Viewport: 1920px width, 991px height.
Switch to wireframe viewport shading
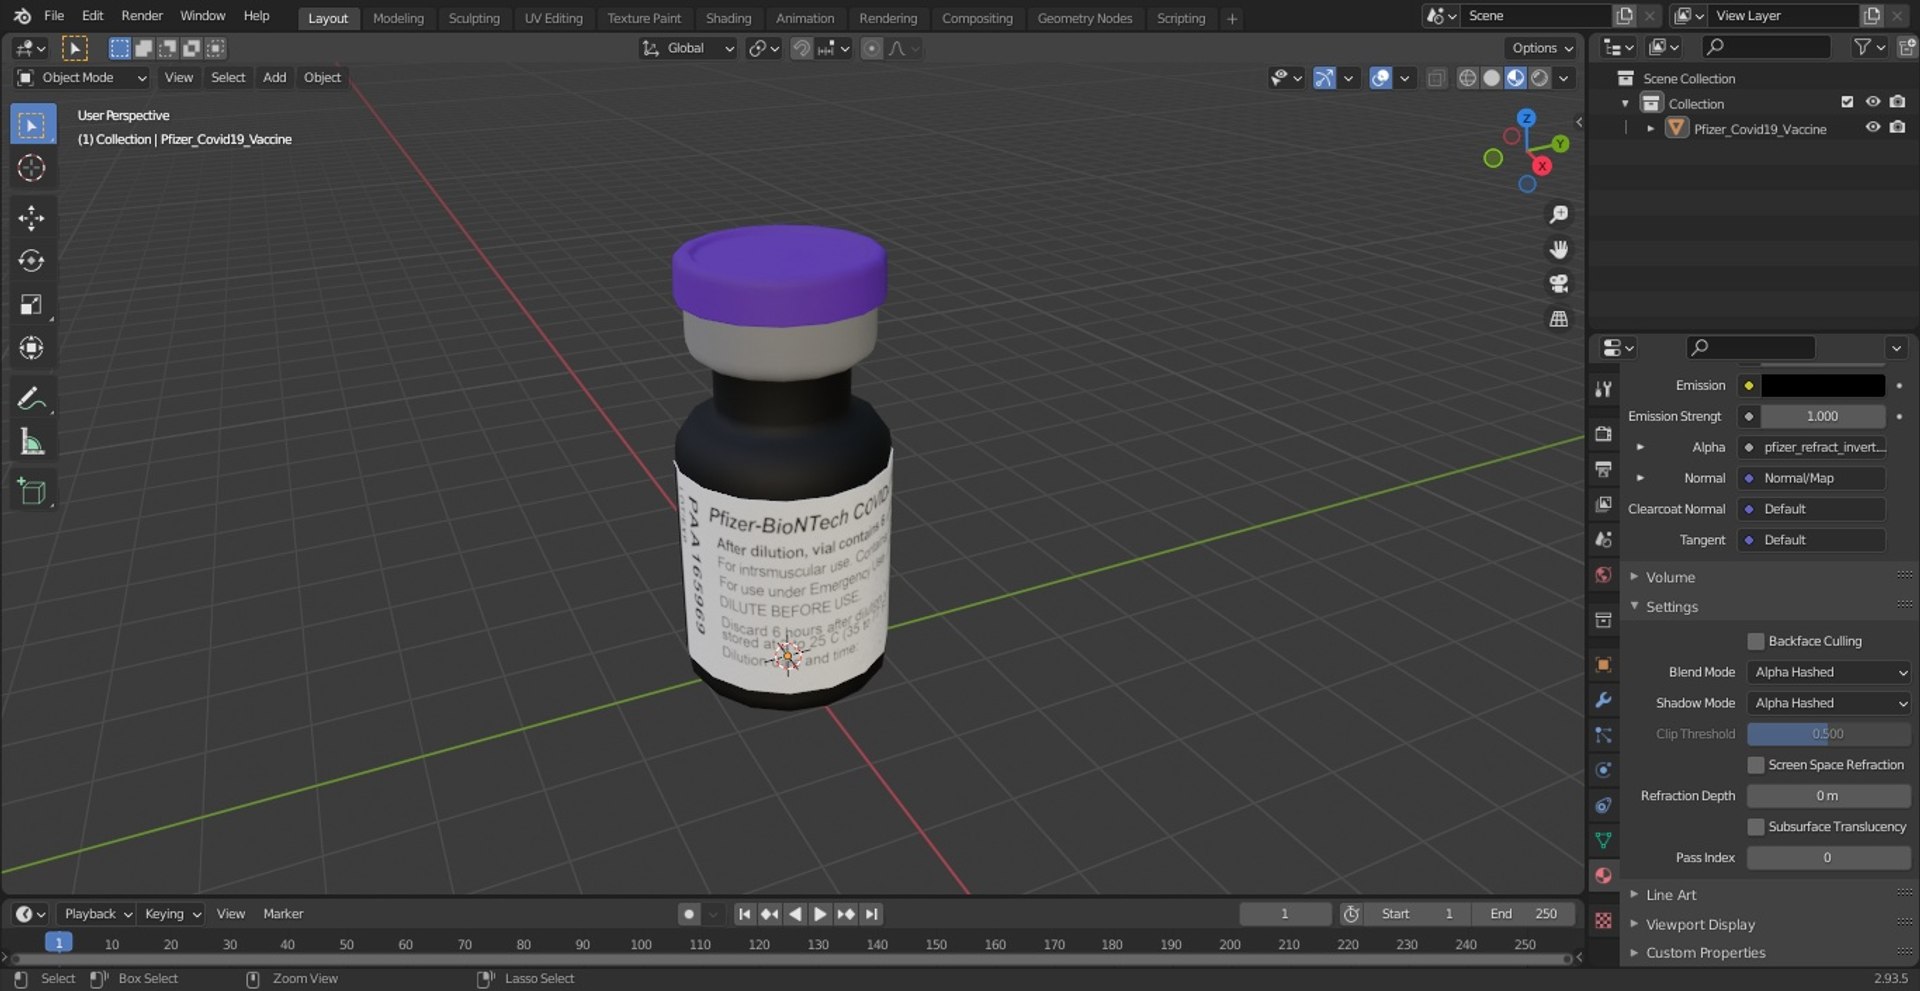(x=1467, y=78)
